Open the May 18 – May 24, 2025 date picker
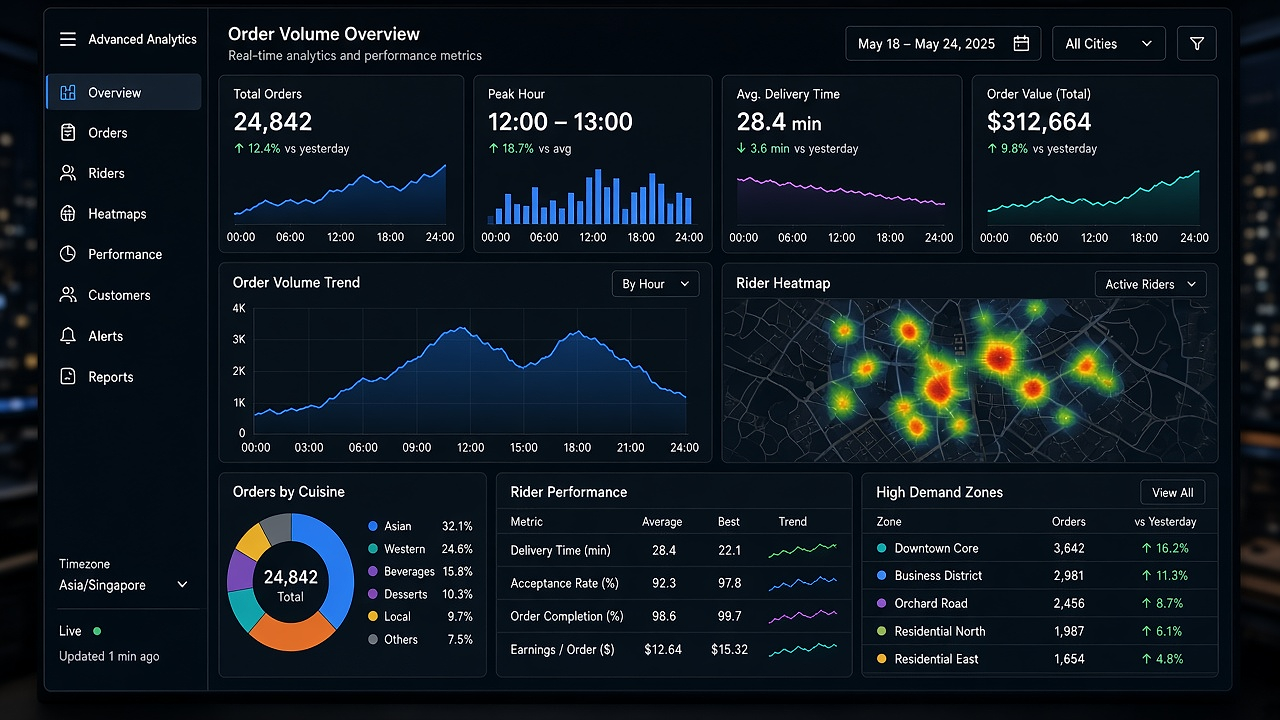Viewport: 1280px width, 720px height. [943, 44]
